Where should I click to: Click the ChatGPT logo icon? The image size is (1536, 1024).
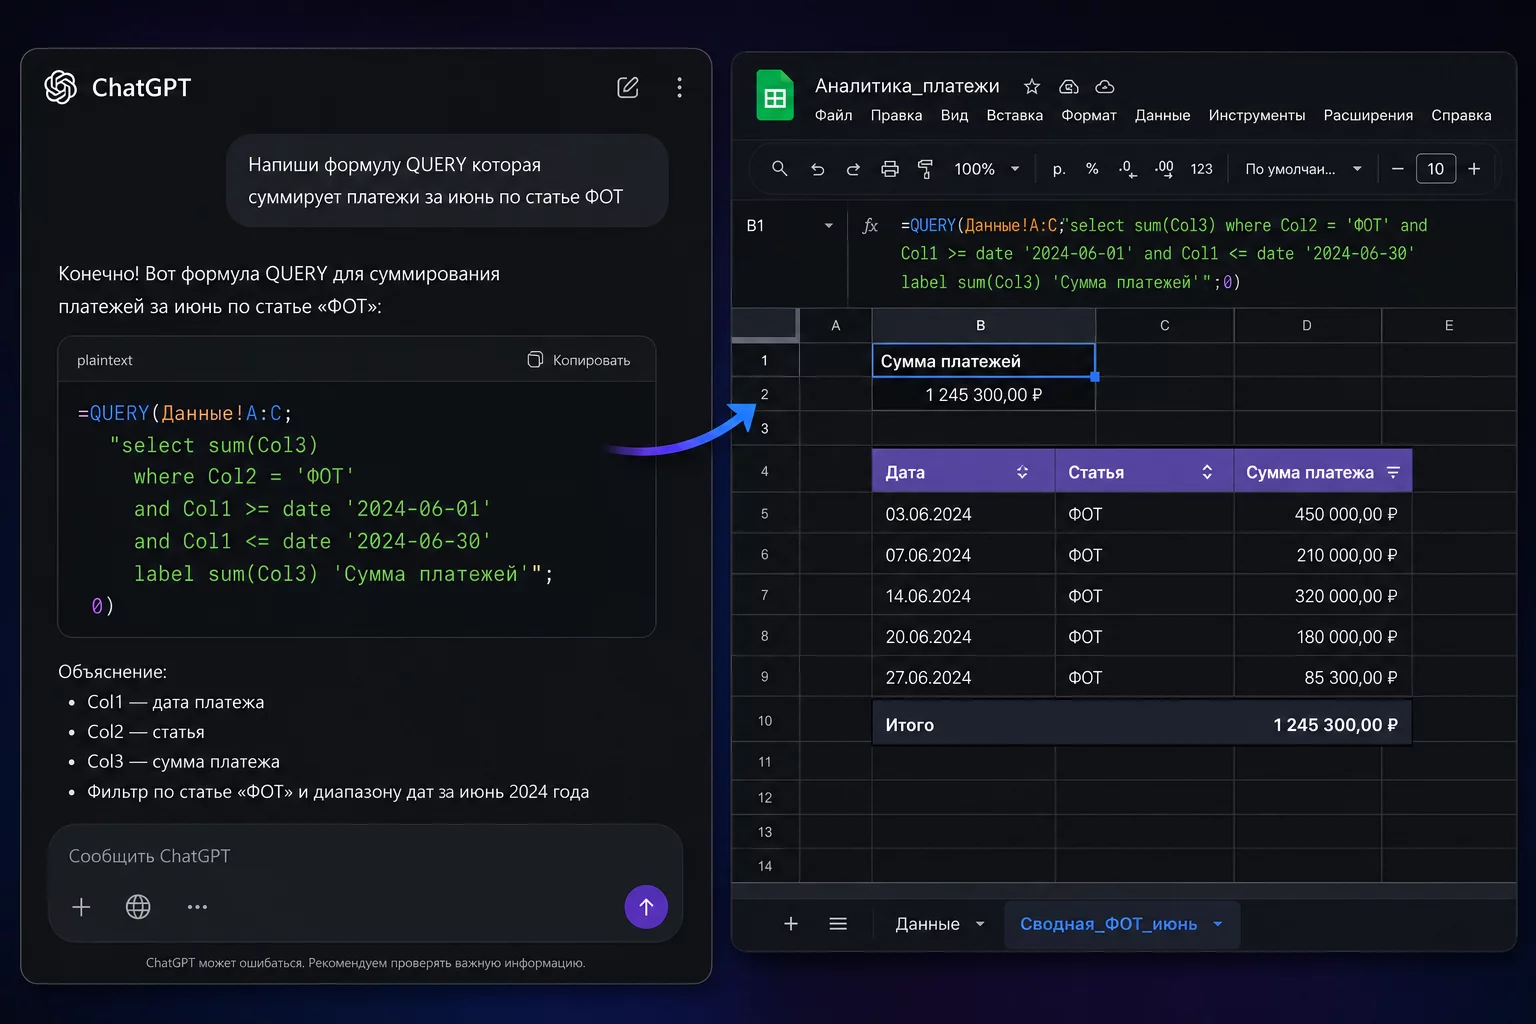61,87
